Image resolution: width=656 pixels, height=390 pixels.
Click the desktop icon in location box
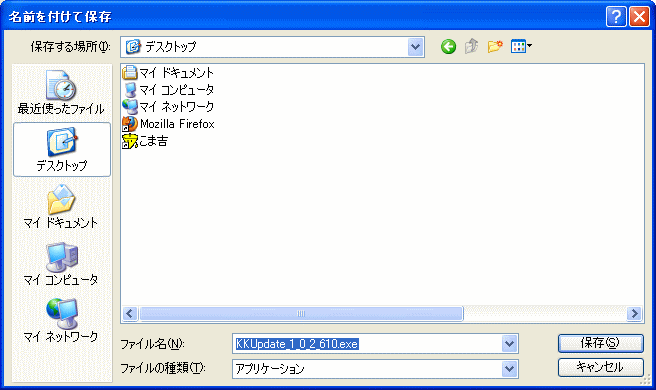click(133, 46)
